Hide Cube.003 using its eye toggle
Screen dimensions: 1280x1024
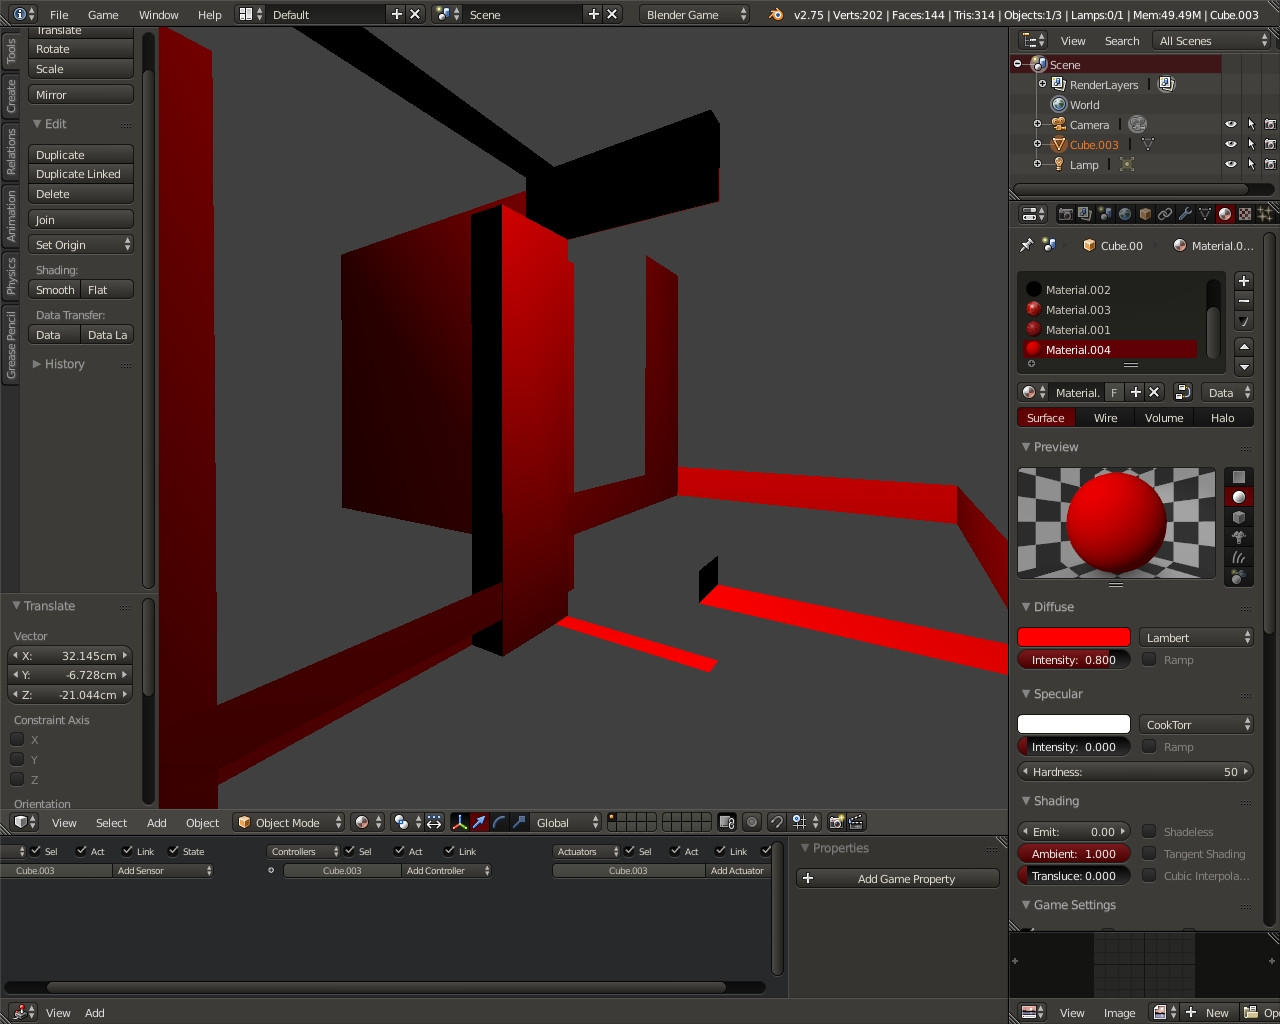pos(1229,144)
